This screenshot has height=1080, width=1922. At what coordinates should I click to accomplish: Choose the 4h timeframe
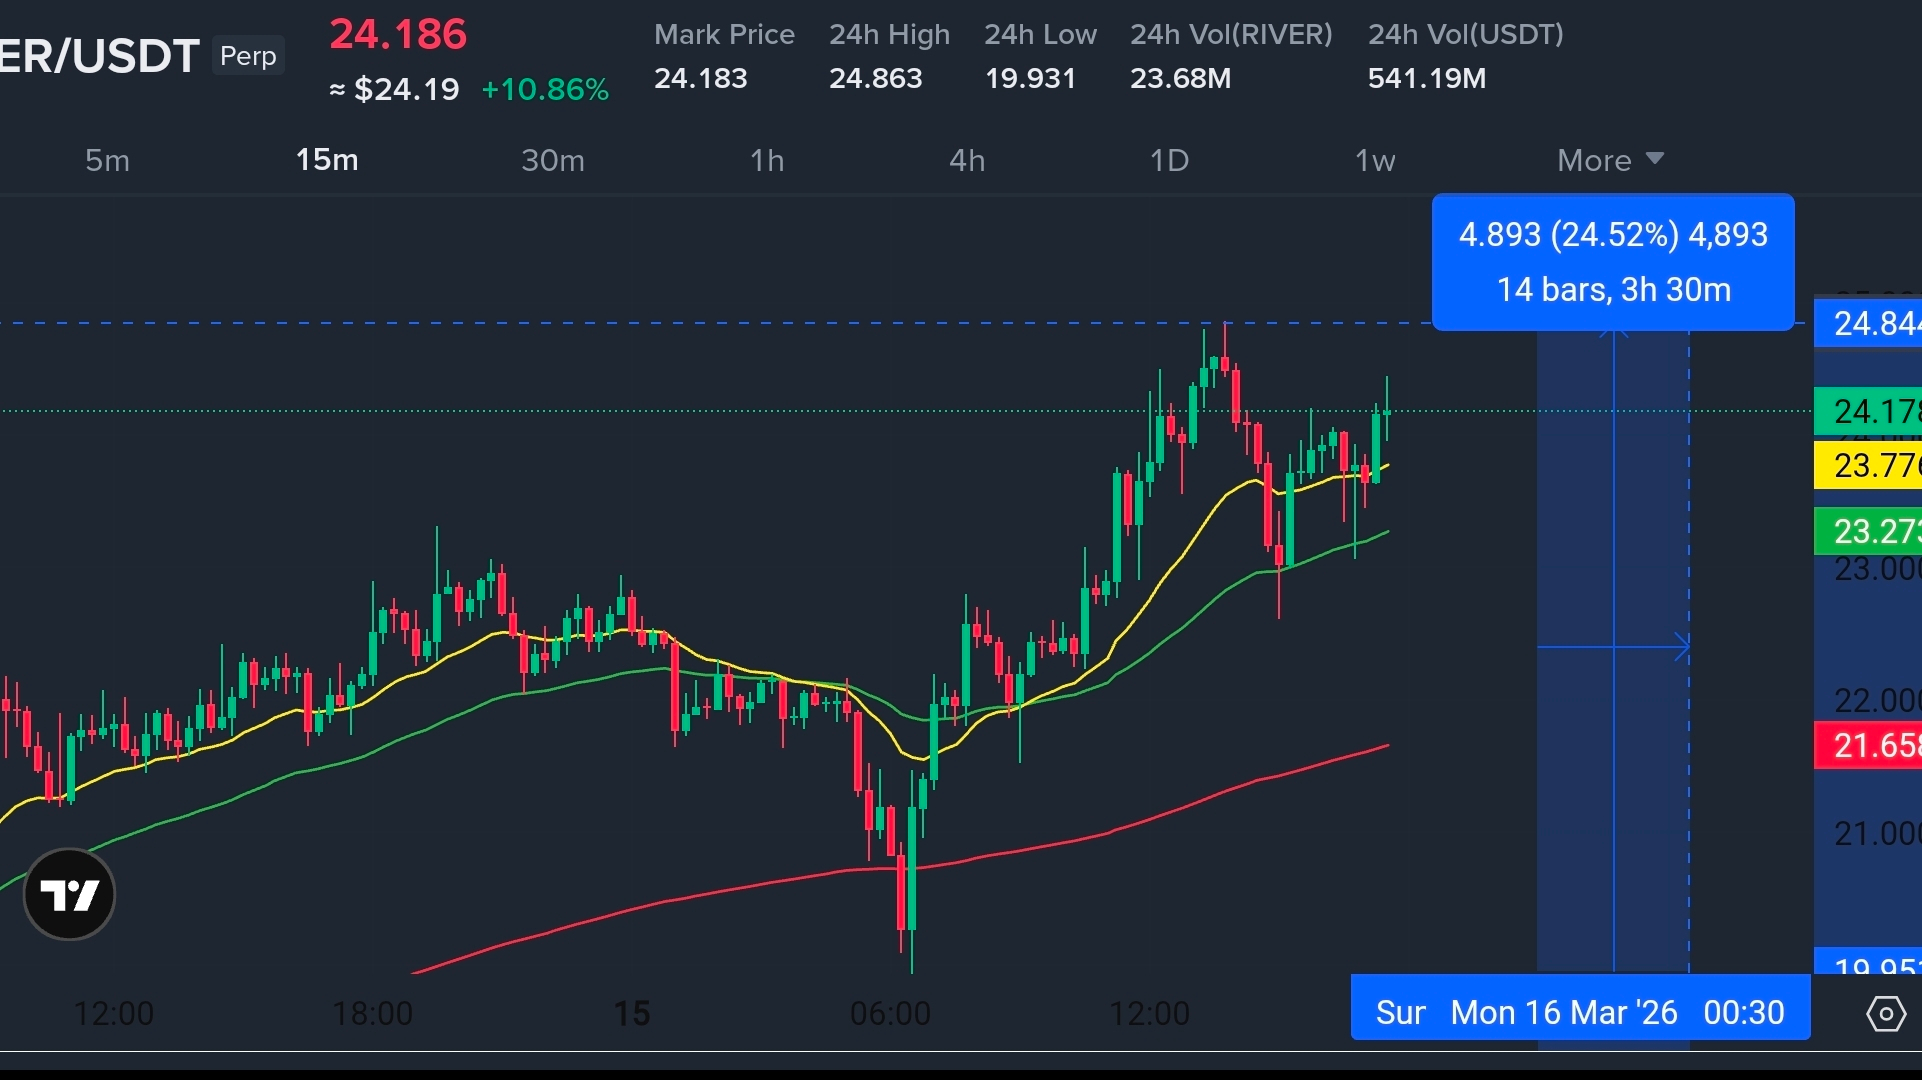[x=967, y=160]
